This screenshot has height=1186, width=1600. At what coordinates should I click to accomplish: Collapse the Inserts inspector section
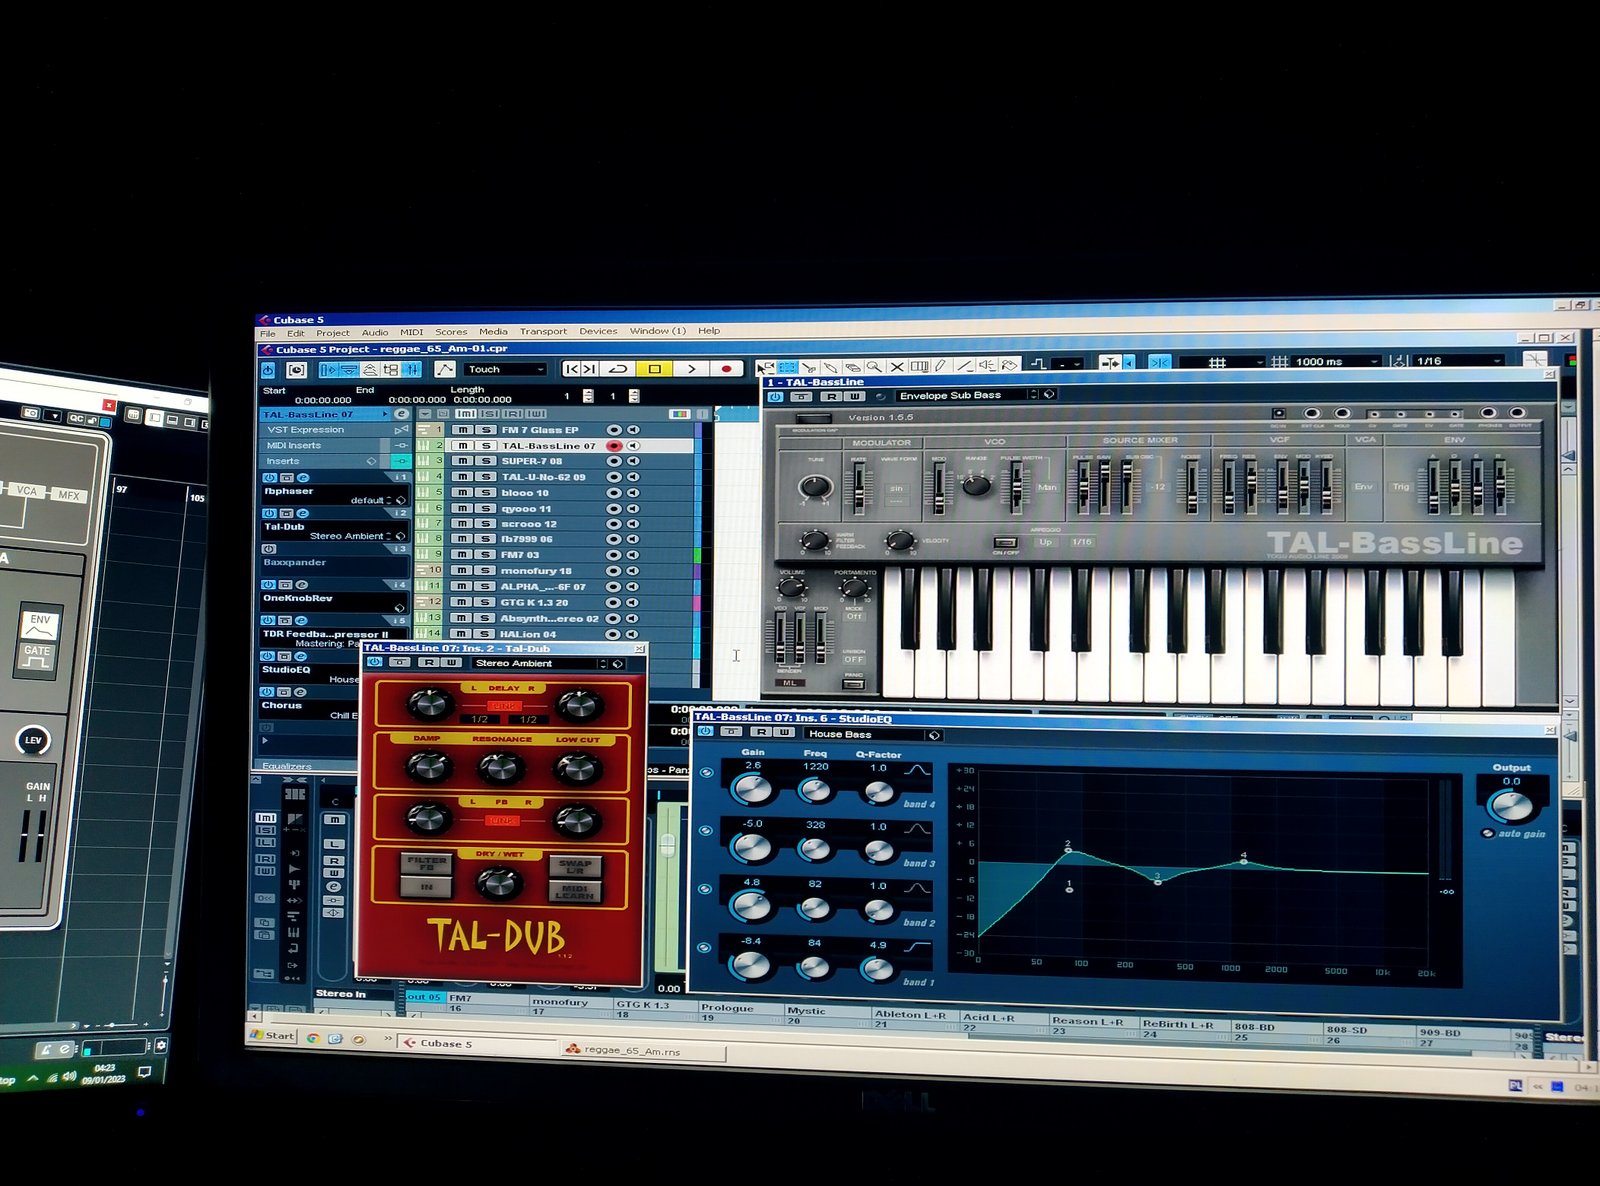(335, 461)
